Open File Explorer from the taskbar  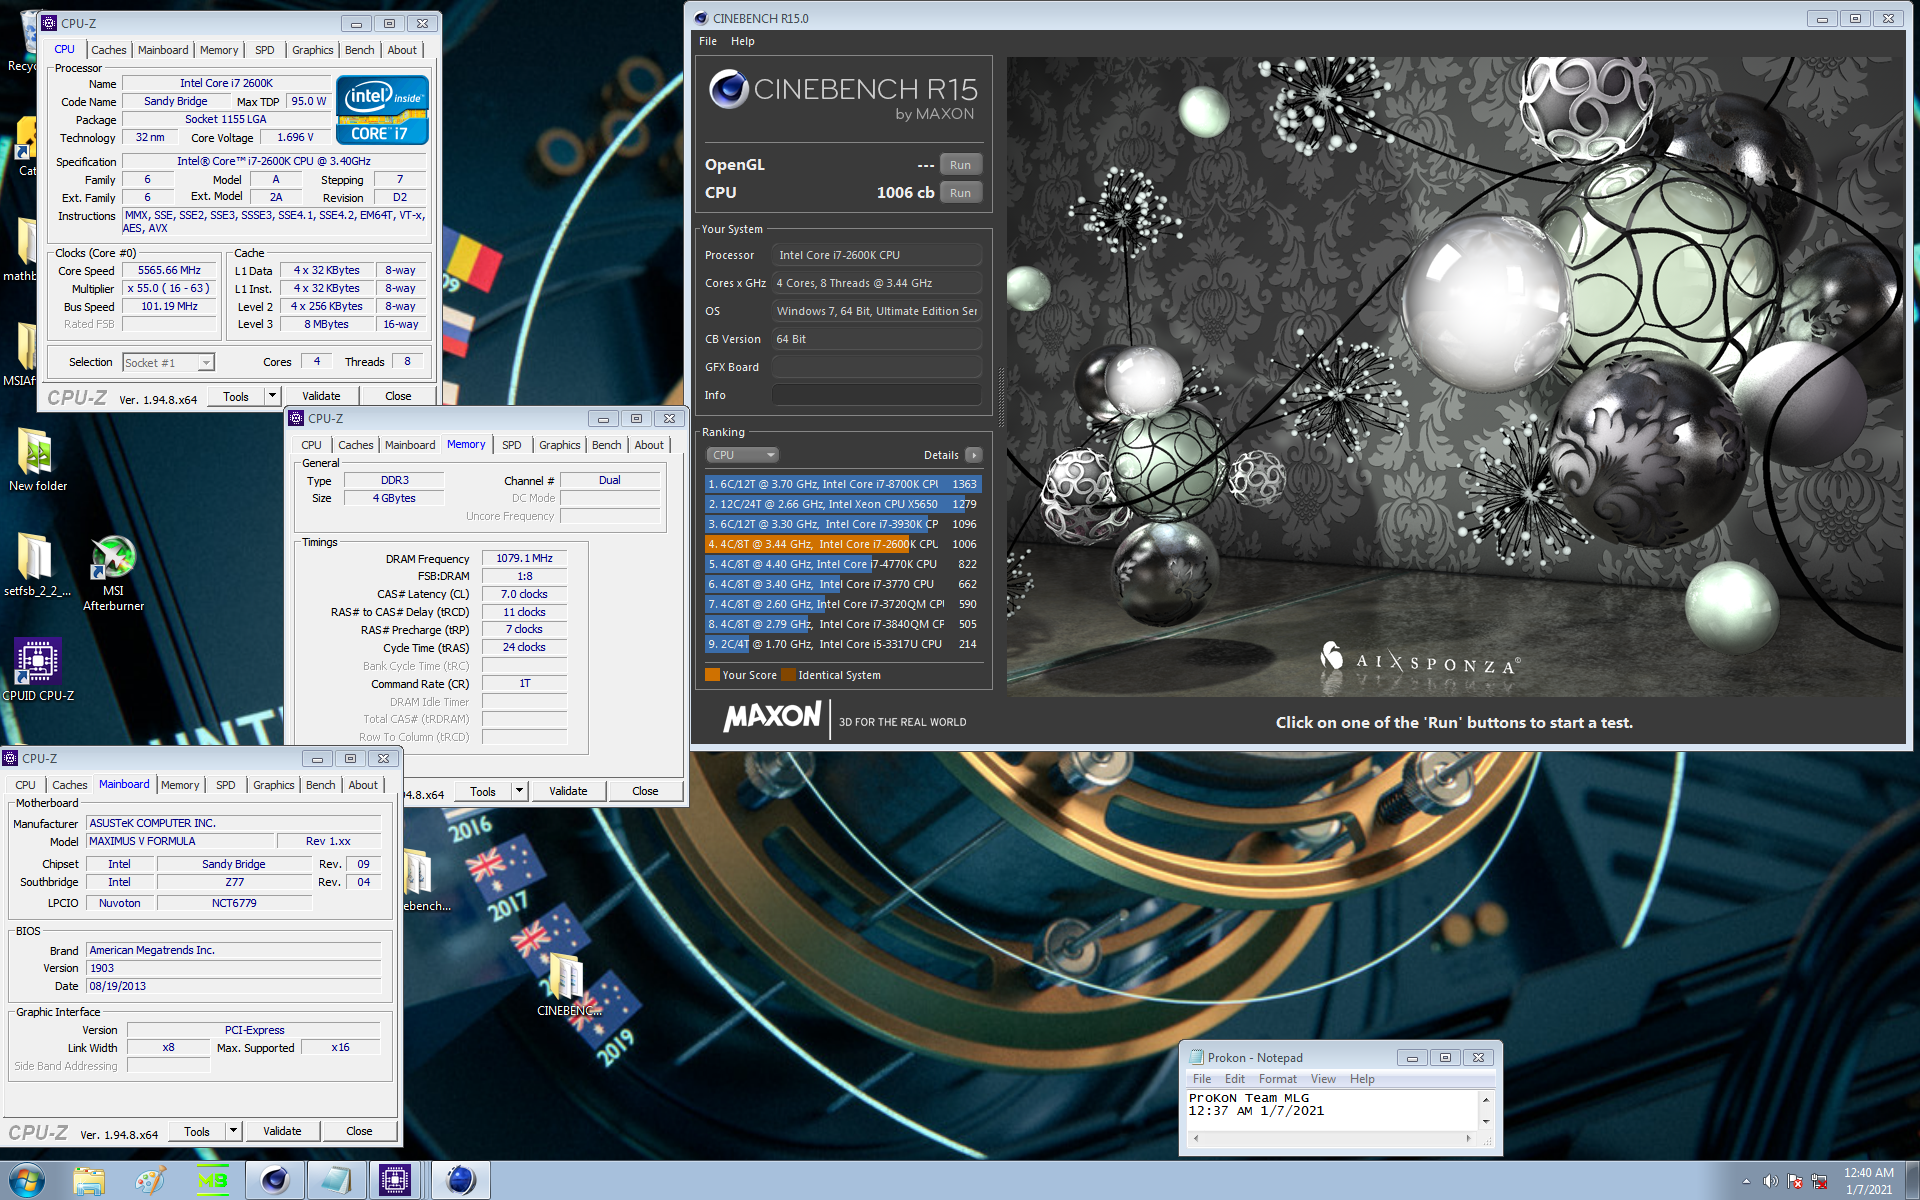pos(89,1181)
